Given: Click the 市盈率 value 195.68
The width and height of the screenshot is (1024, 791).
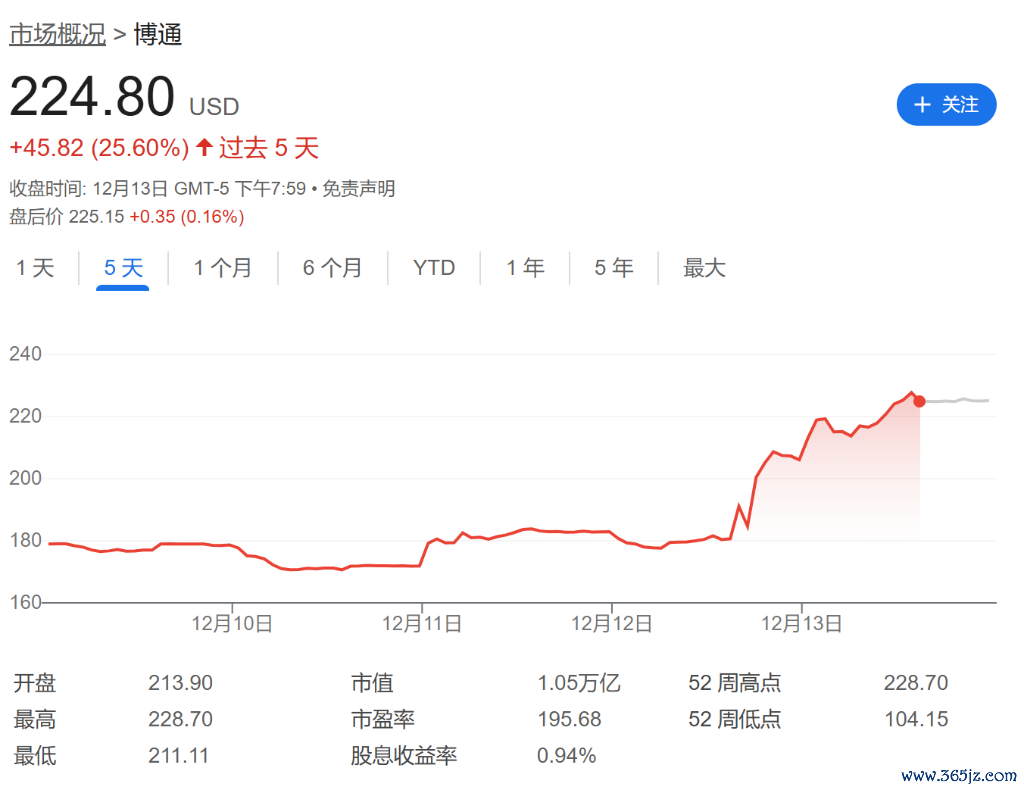Looking at the screenshot, I should (569, 719).
